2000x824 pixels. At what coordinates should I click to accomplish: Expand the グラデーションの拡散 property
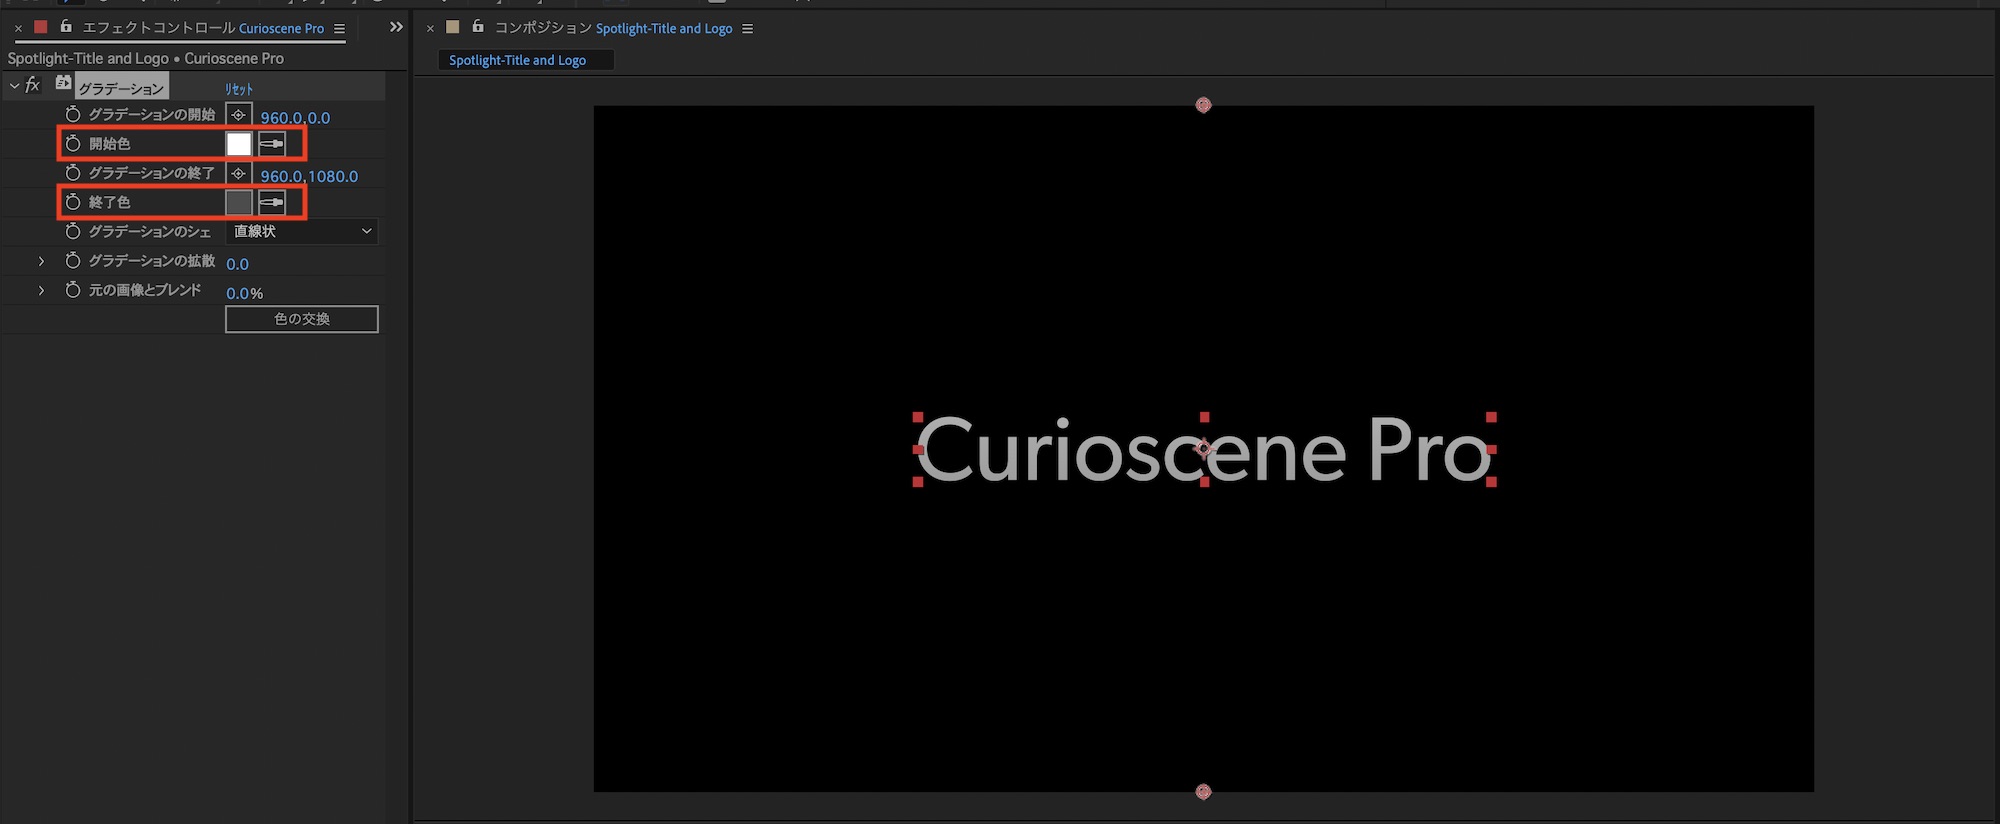click(x=41, y=261)
